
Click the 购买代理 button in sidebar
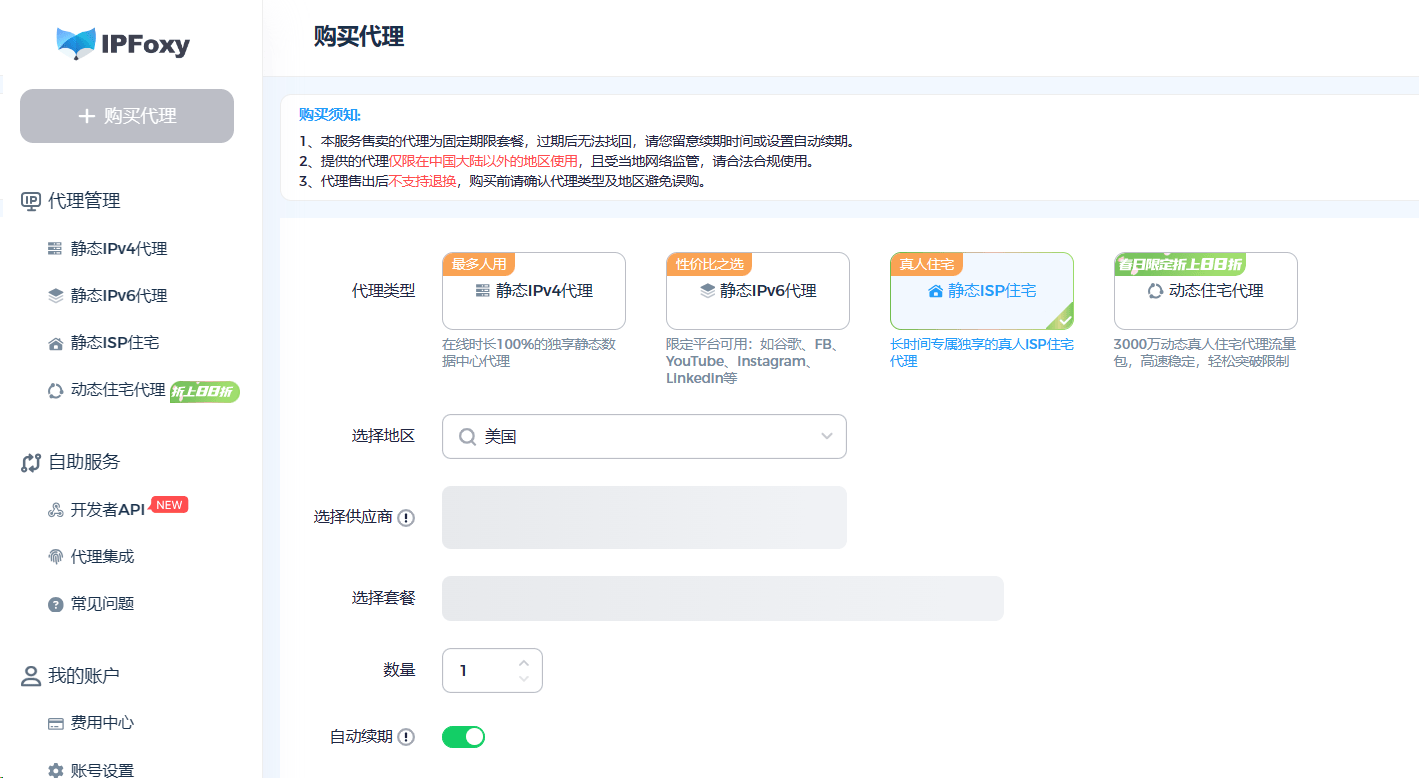[127, 116]
